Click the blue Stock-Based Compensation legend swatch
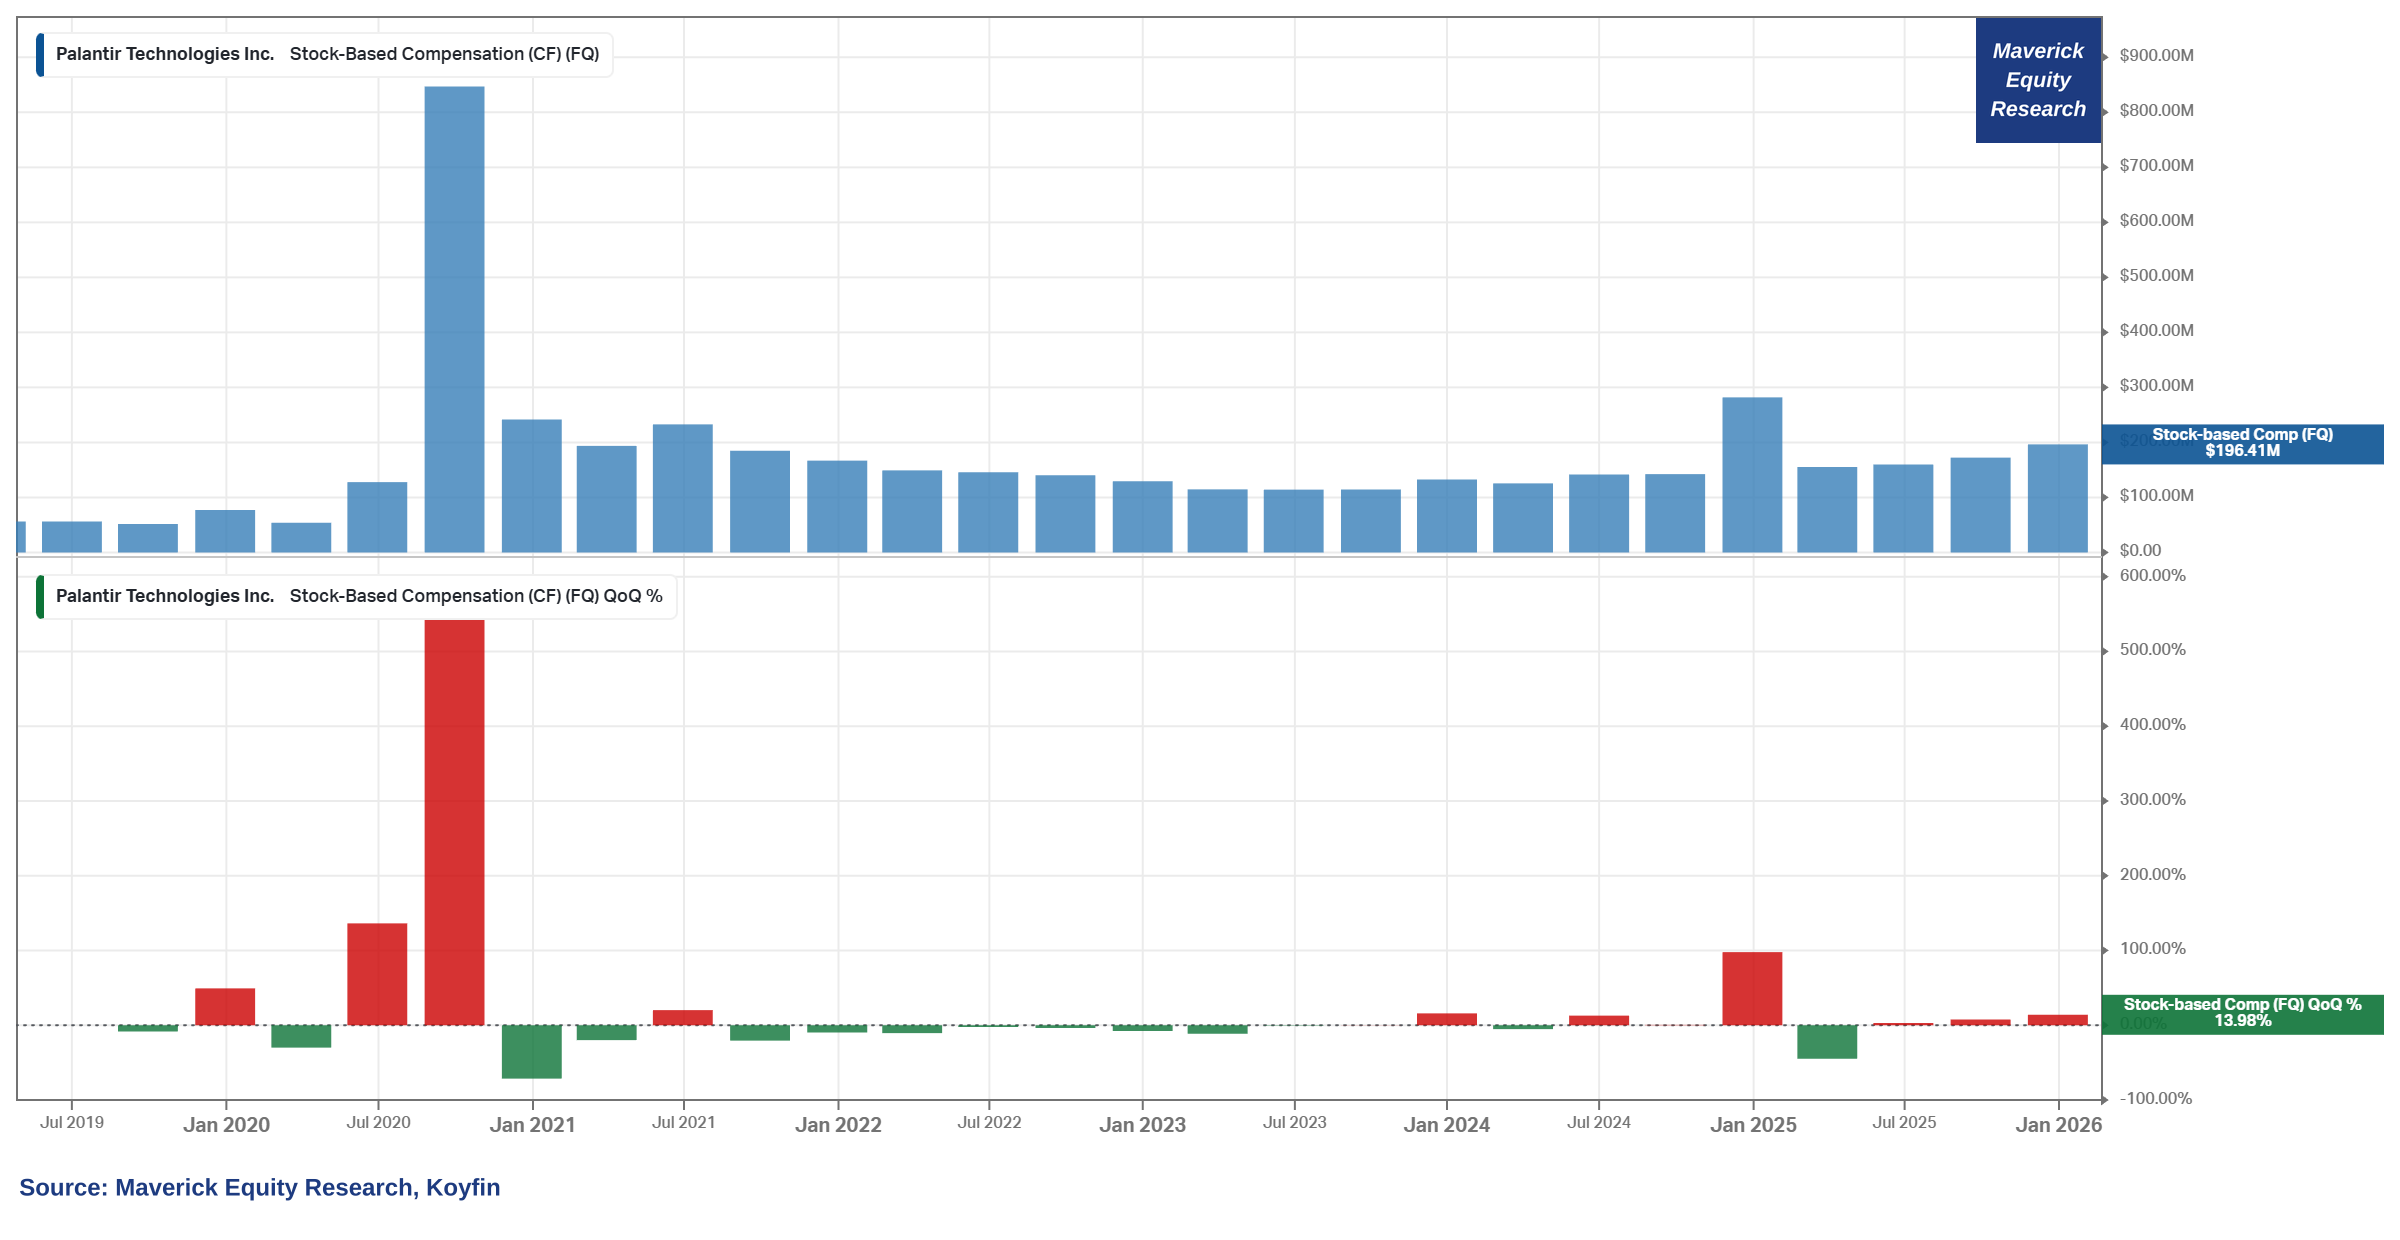The image size is (2400, 1240). (40, 54)
